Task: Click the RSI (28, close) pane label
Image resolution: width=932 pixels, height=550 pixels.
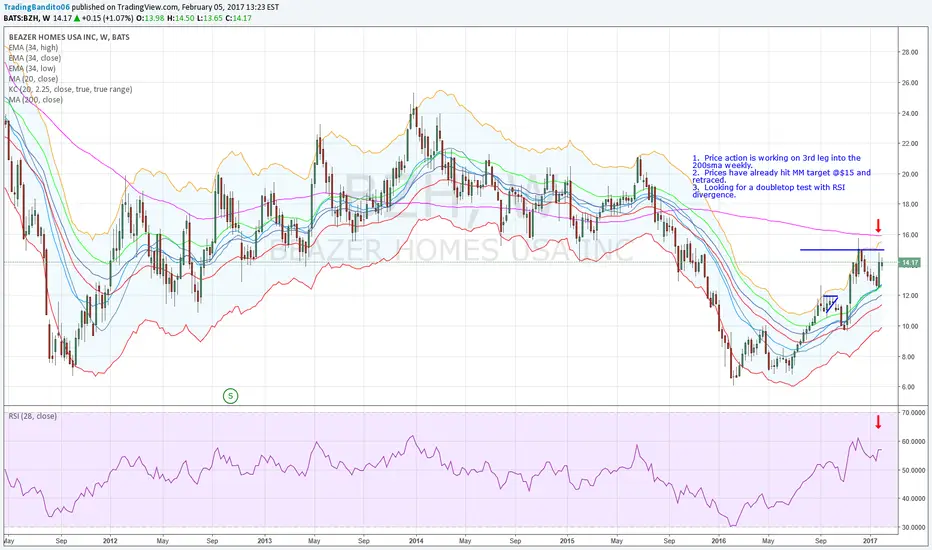Action: click(33, 416)
